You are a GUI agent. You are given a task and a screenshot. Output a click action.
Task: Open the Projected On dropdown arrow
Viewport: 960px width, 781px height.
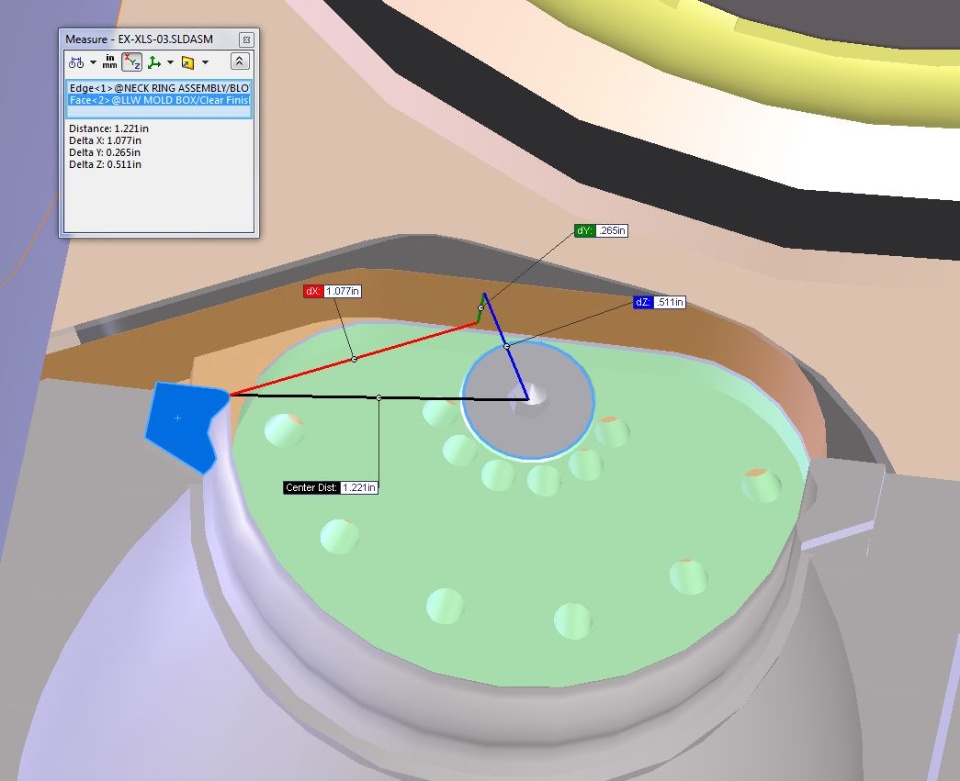(205, 62)
